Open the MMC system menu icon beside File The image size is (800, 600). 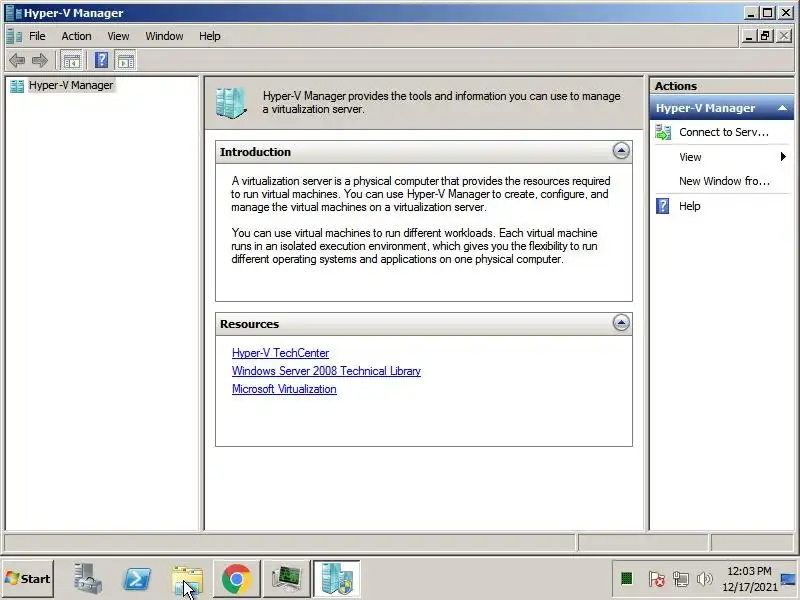pyautogui.click(x=14, y=36)
